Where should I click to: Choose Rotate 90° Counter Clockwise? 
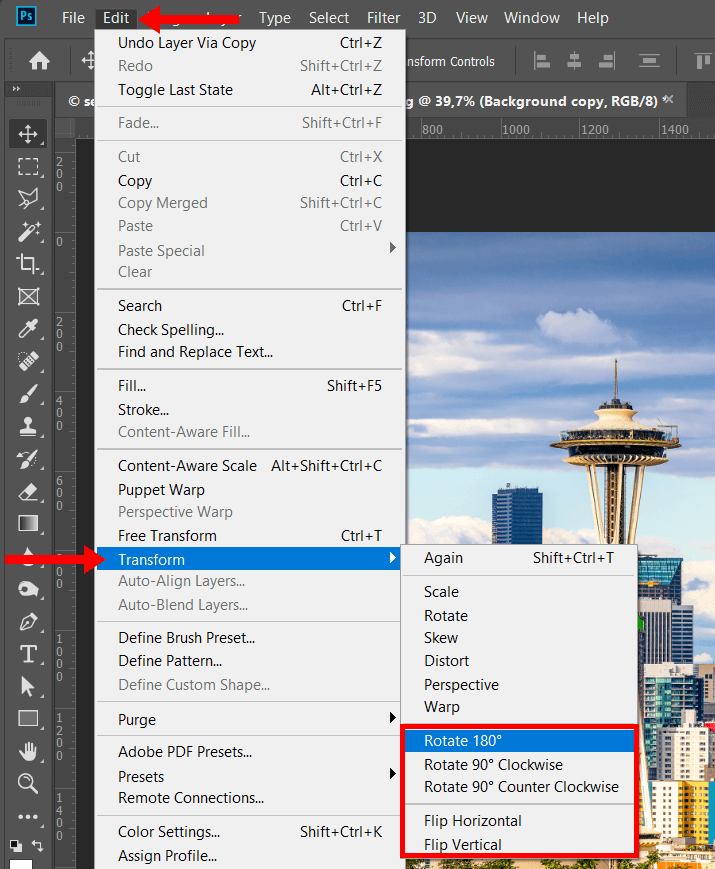pyautogui.click(x=519, y=787)
